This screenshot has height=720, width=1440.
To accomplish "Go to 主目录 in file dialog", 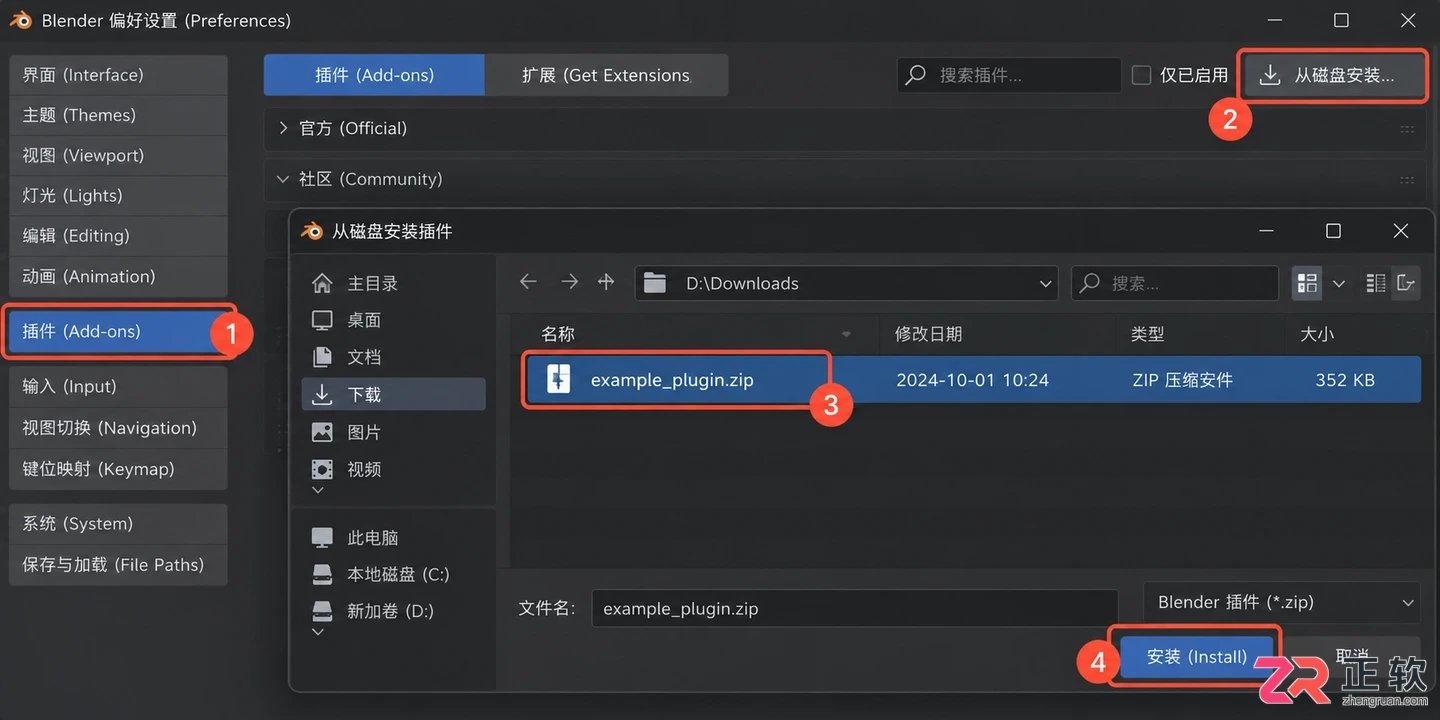I will click(394, 284).
